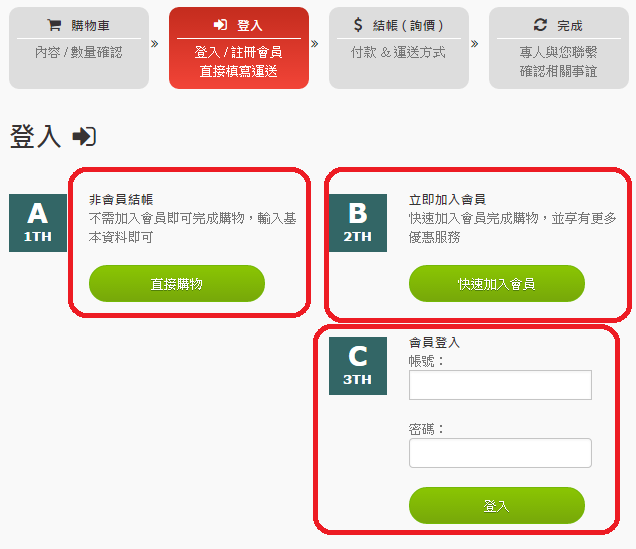Focus the 密碼 input field
Screen dimensions: 636x549
[500, 453]
